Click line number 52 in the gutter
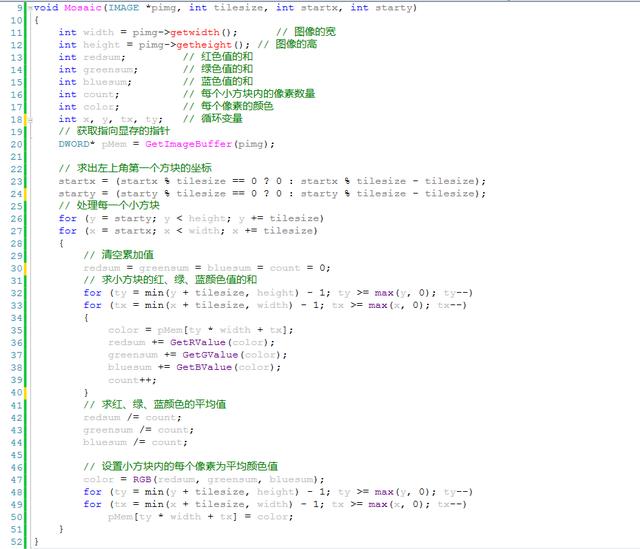Image resolution: width=640 pixels, height=549 pixels. [16, 542]
